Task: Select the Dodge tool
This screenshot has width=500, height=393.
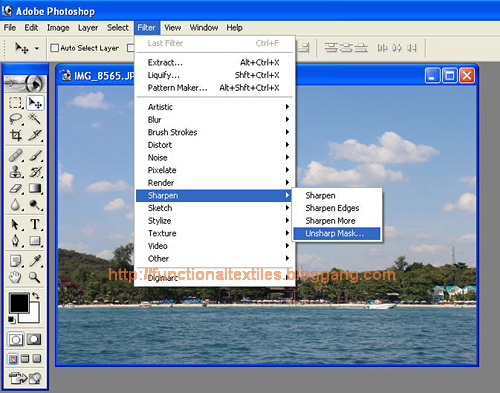Action: tap(35, 205)
